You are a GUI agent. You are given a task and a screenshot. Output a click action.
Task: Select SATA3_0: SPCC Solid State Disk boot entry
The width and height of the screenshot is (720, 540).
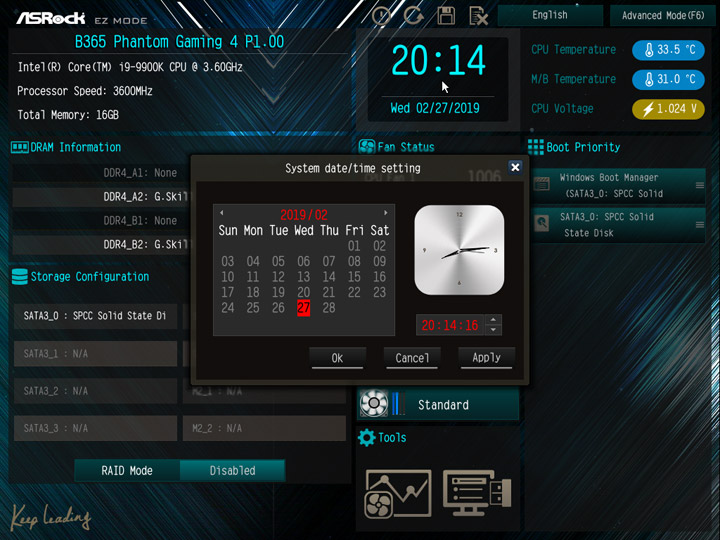click(619, 225)
